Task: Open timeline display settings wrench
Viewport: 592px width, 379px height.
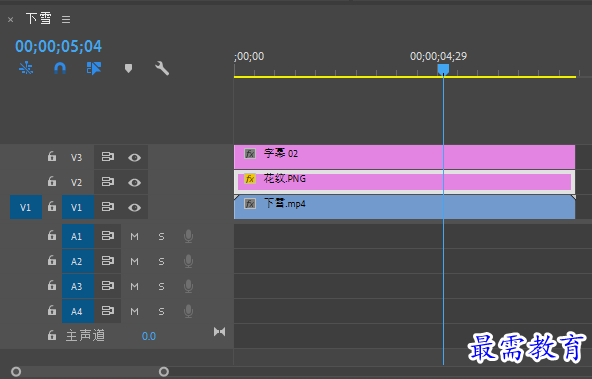Action: click(162, 68)
